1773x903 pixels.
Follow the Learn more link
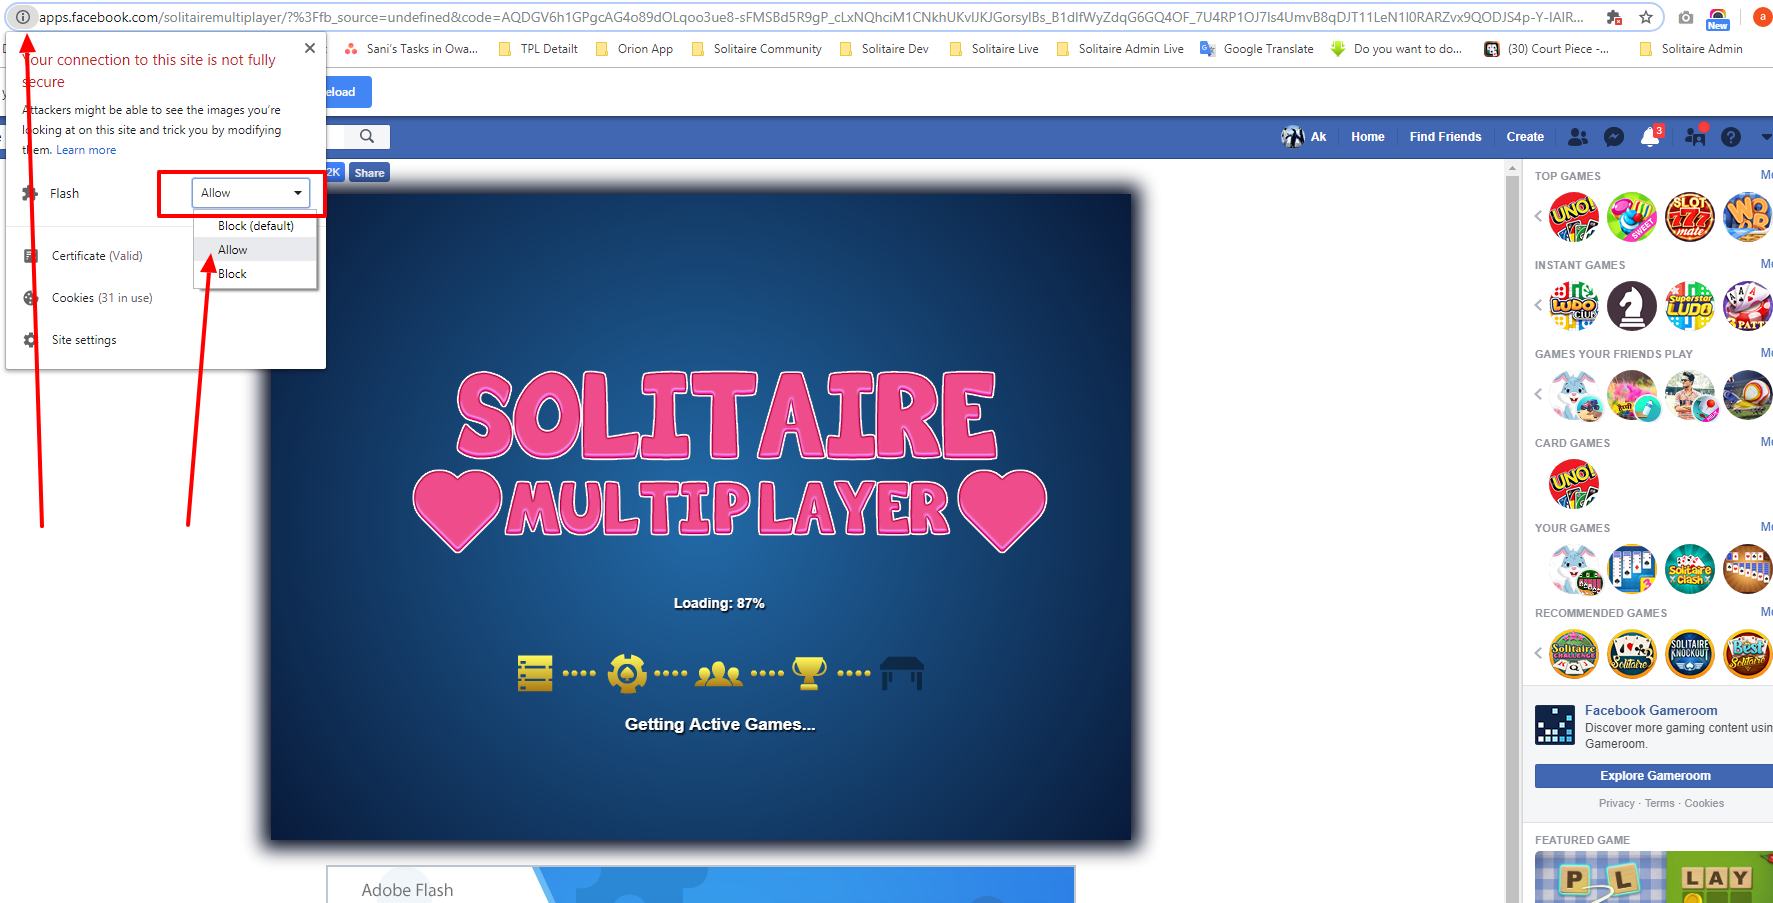(86, 150)
